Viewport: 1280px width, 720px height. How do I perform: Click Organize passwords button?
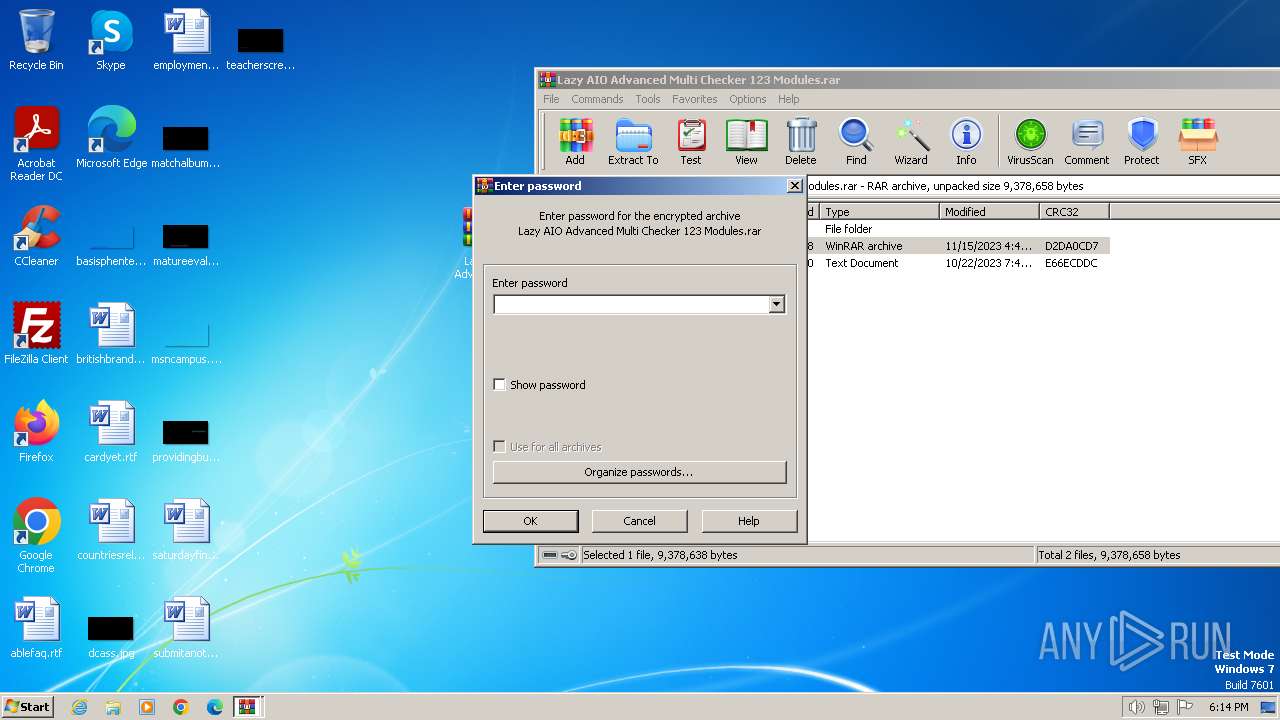[x=639, y=472]
